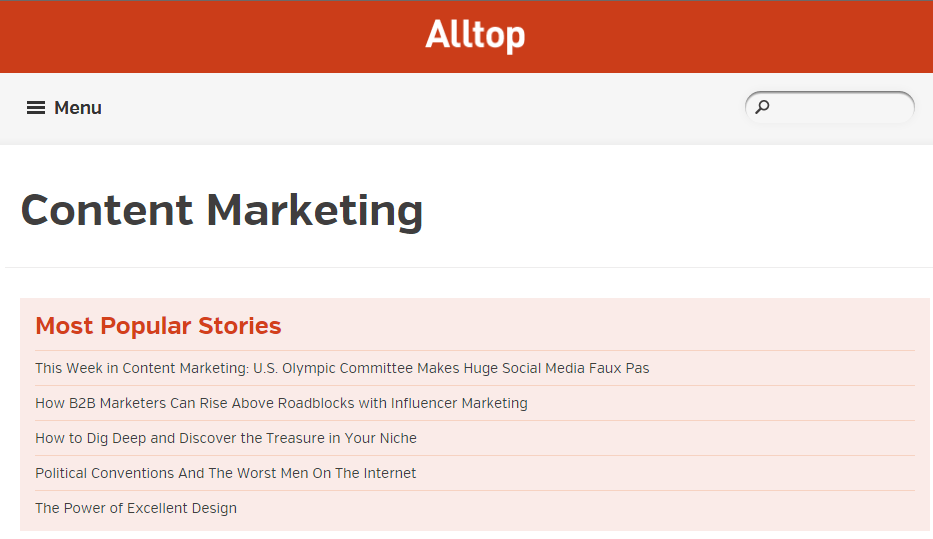
Task: Open The Power of Excellent Design story
Action: pos(136,509)
